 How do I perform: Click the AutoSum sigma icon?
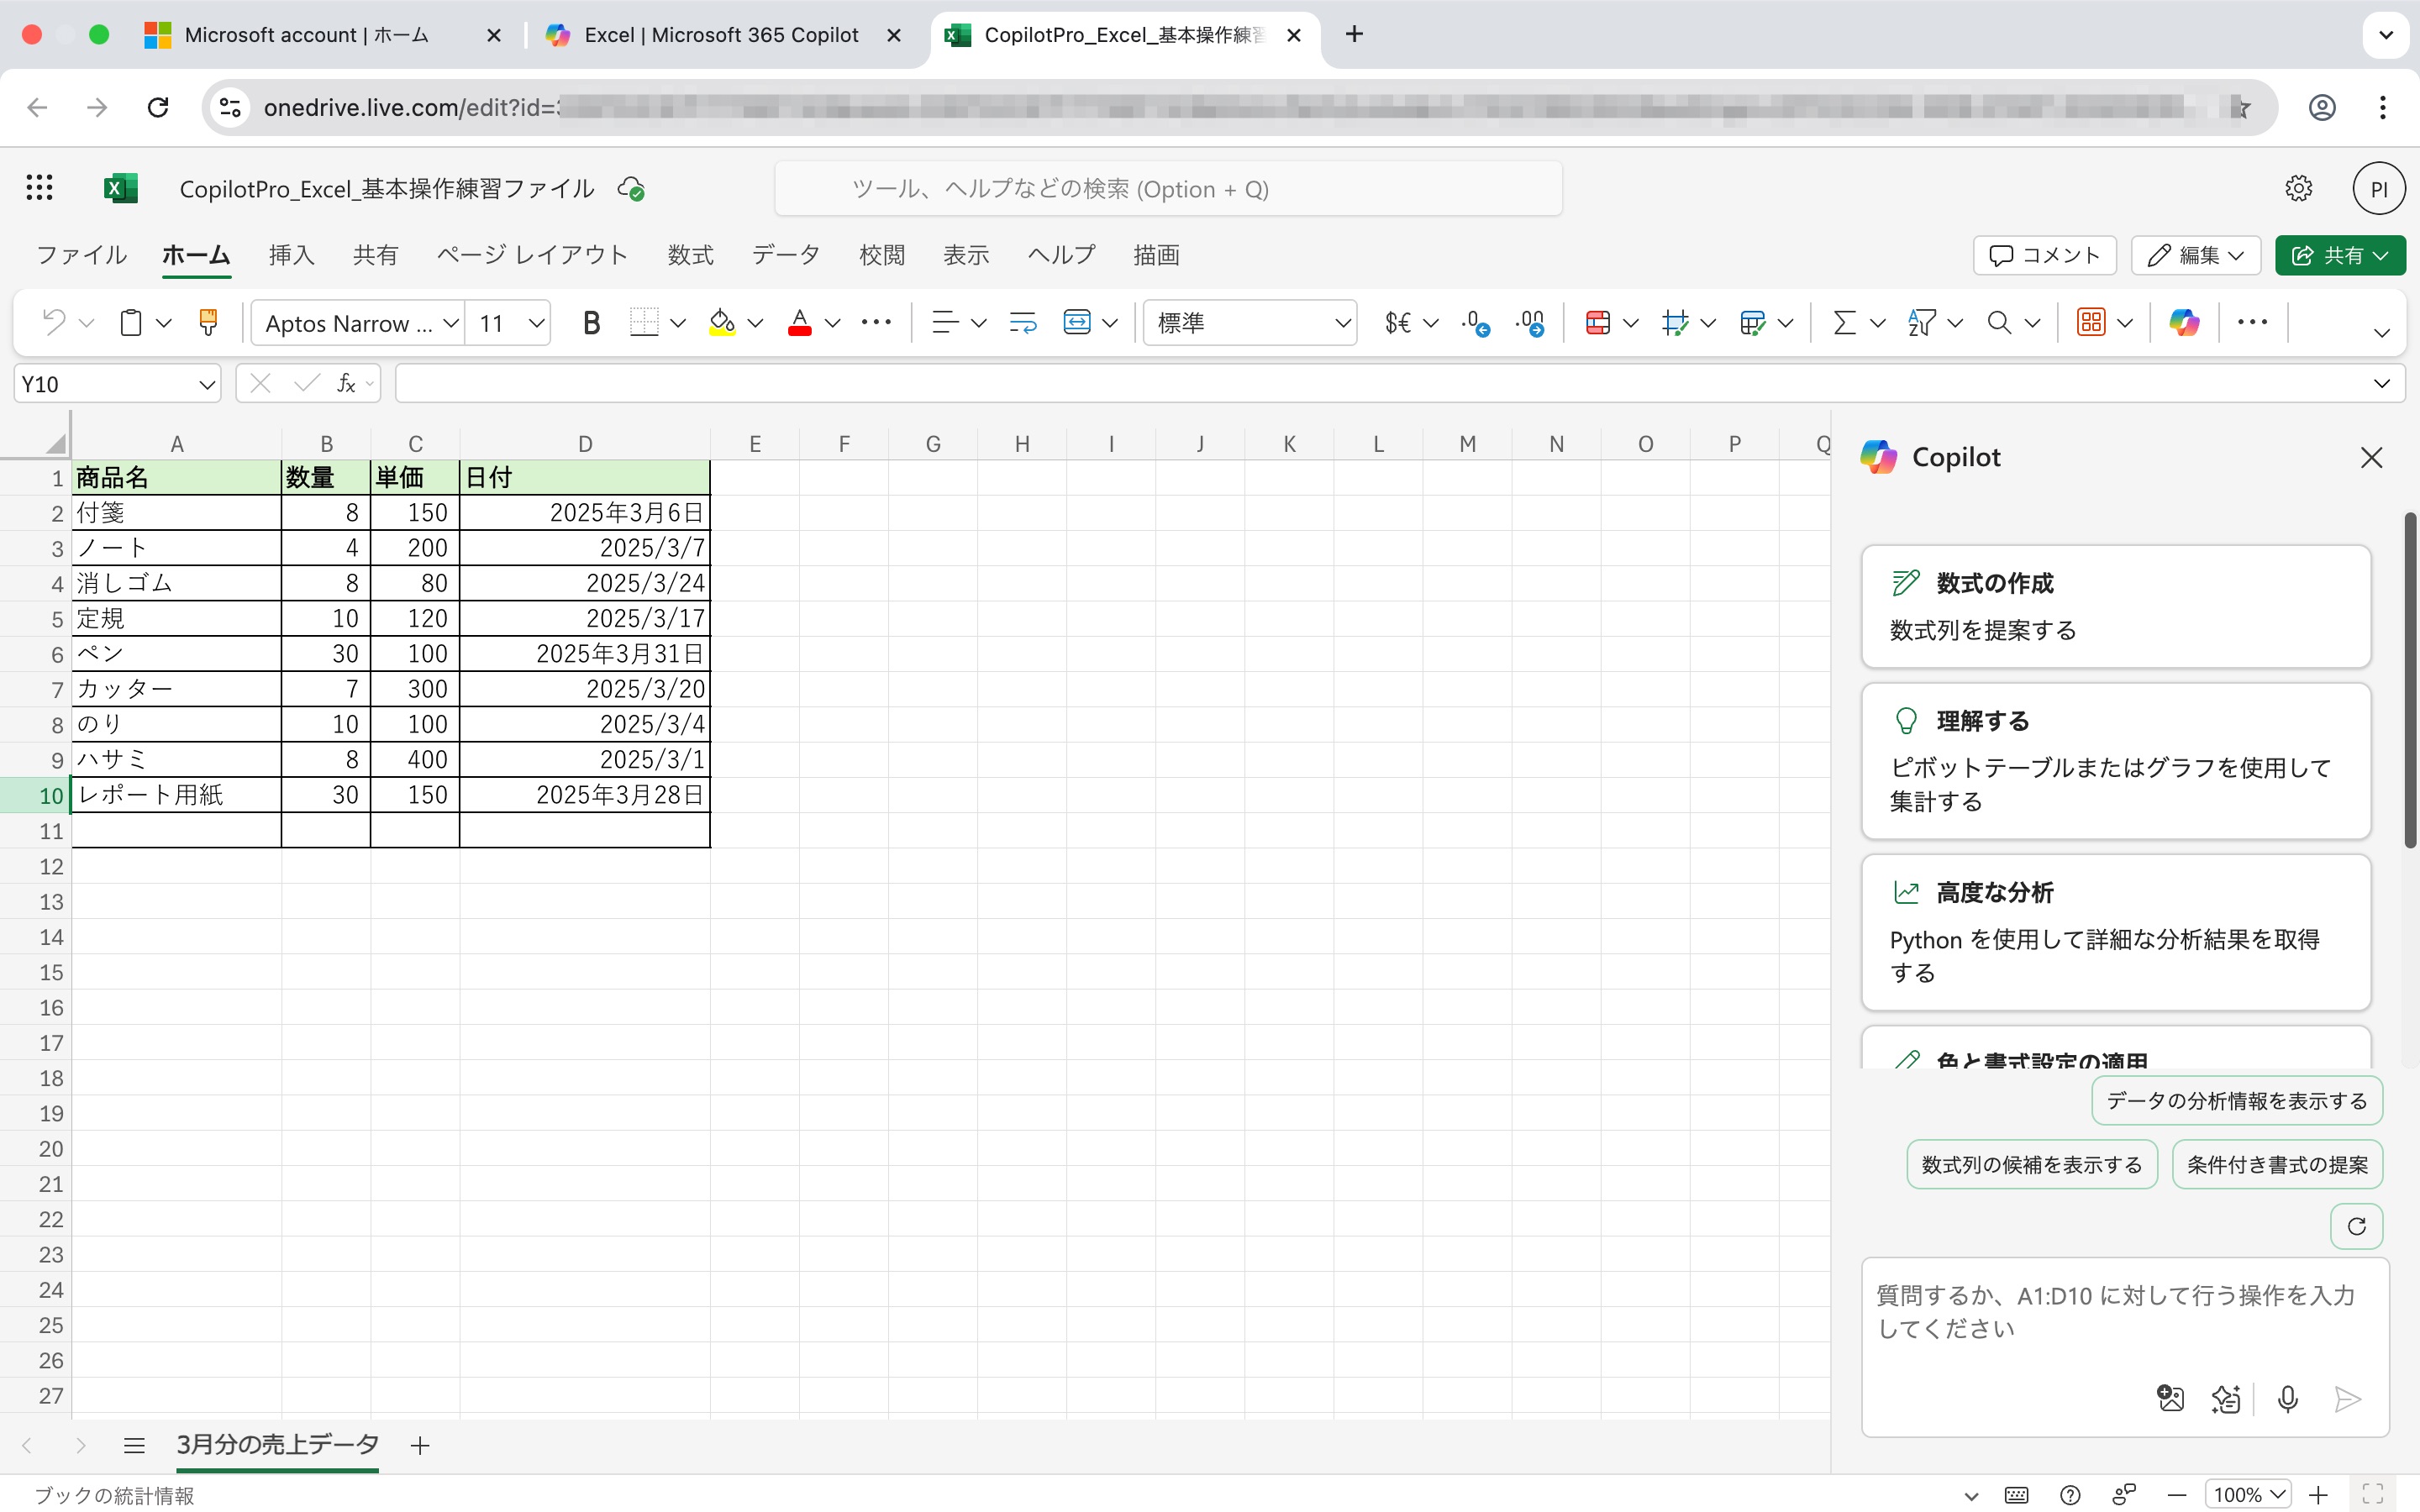pyautogui.click(x=1844, y=322)
